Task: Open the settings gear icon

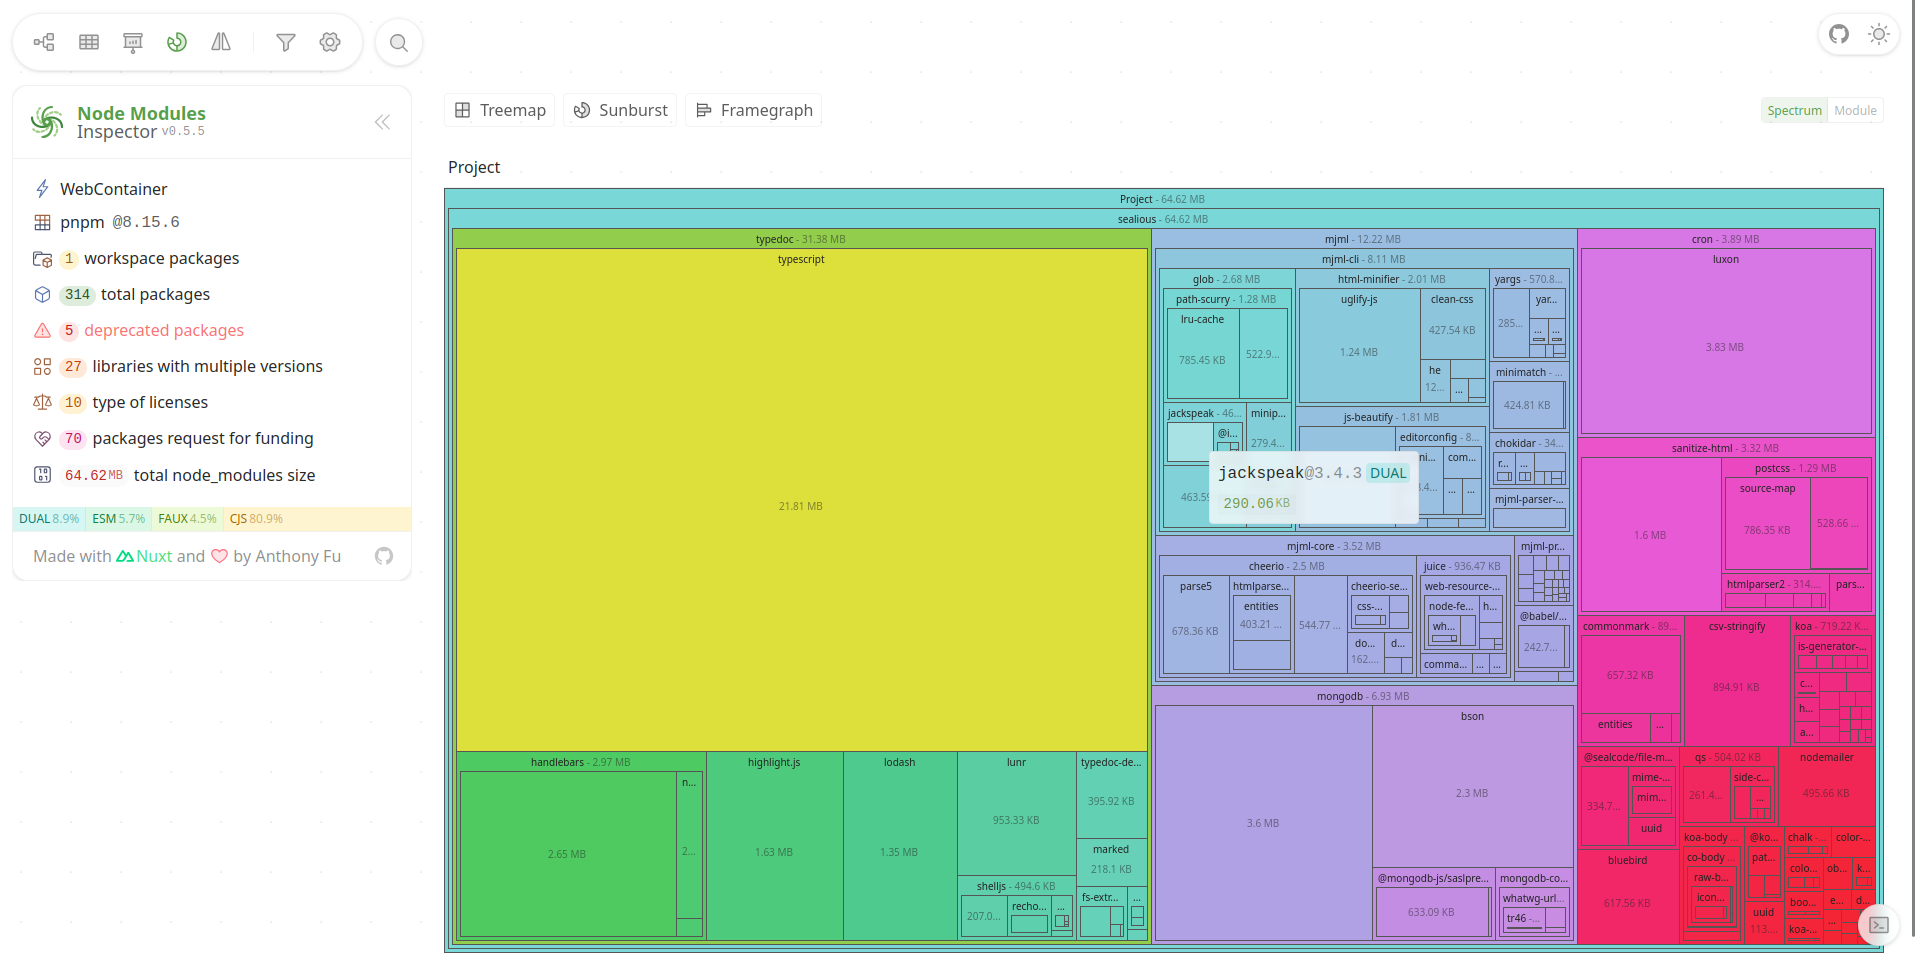Action: (x=330, y=42)
